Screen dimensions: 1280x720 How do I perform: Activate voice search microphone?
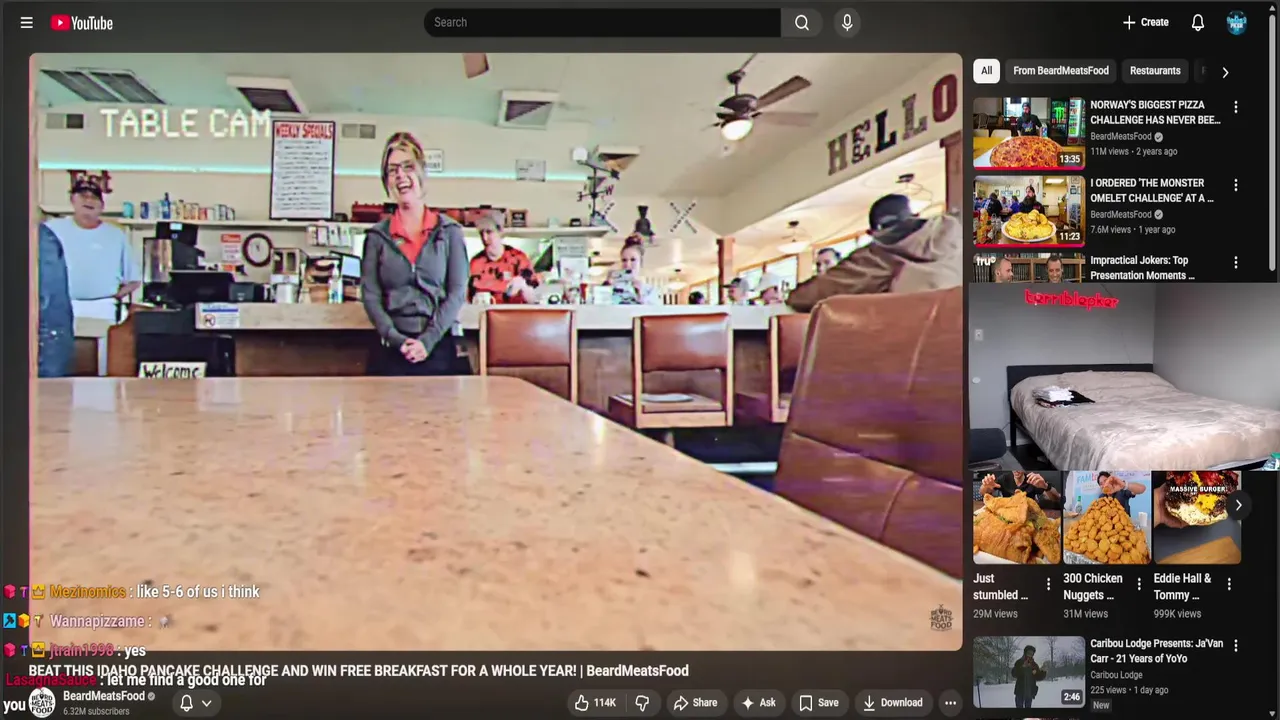(847, 22)
